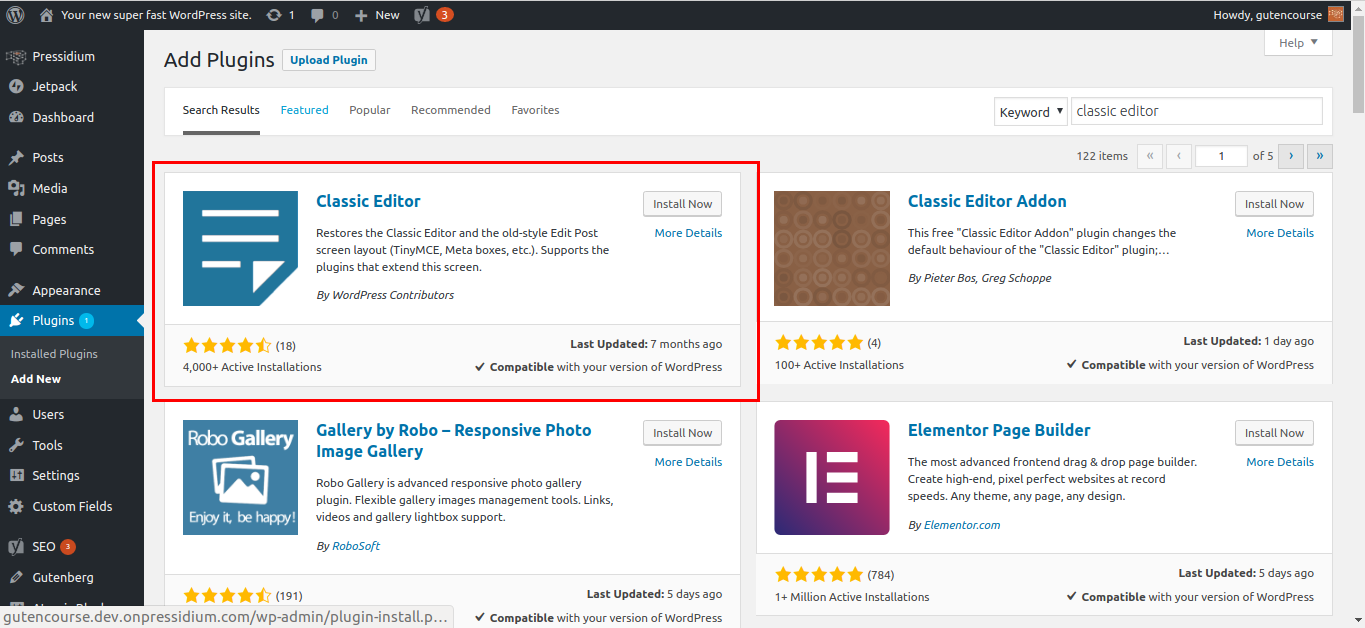The image size is (1365, 628).
Task: Open the Classic Editor Addon title link
Action: pyautogui.click(x=987, y=201)
